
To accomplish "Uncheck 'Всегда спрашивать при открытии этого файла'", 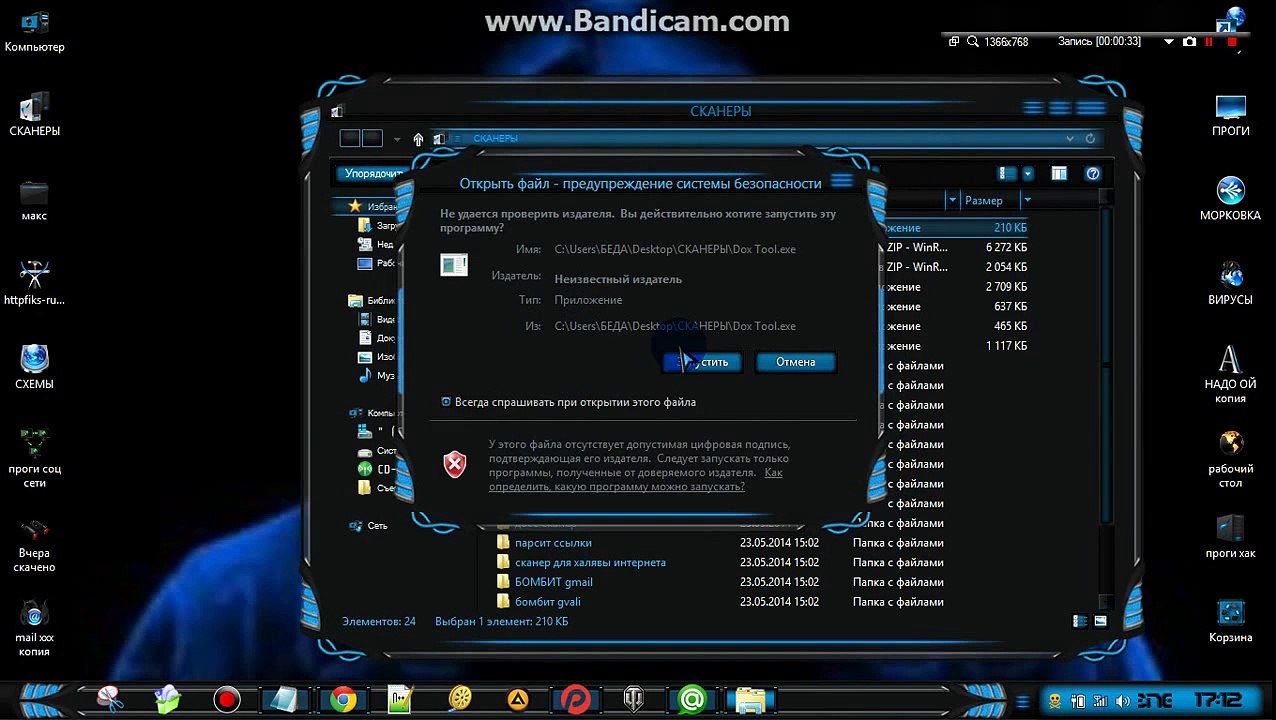I will coord(446,402).
